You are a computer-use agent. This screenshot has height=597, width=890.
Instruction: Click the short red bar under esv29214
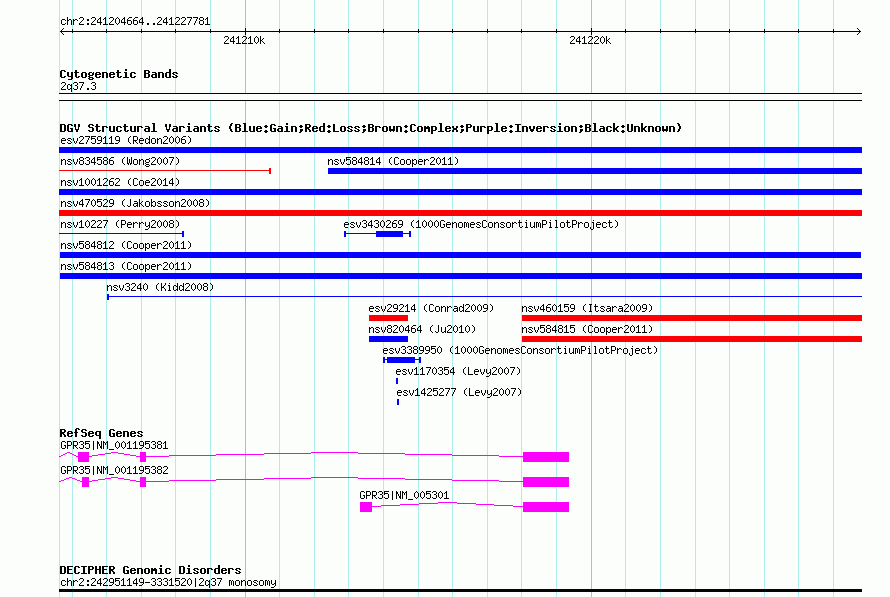coord(388,318)
